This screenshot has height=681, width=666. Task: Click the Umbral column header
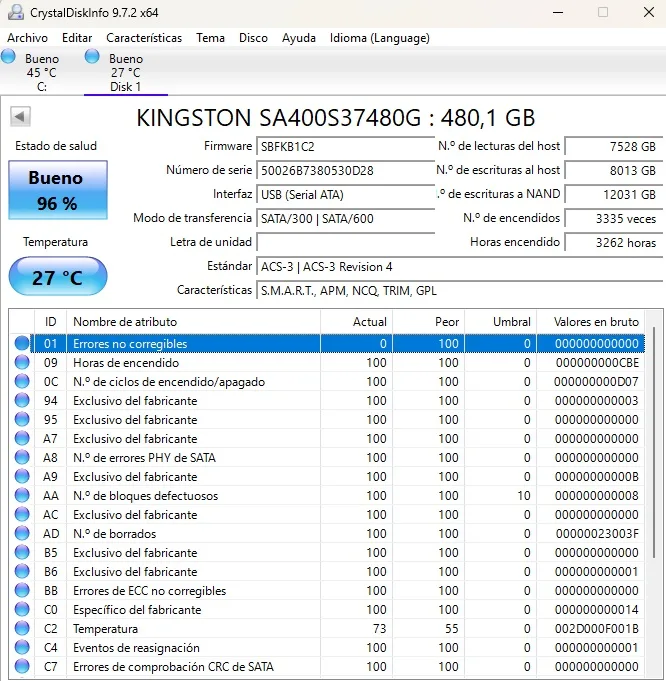[501, 322]
